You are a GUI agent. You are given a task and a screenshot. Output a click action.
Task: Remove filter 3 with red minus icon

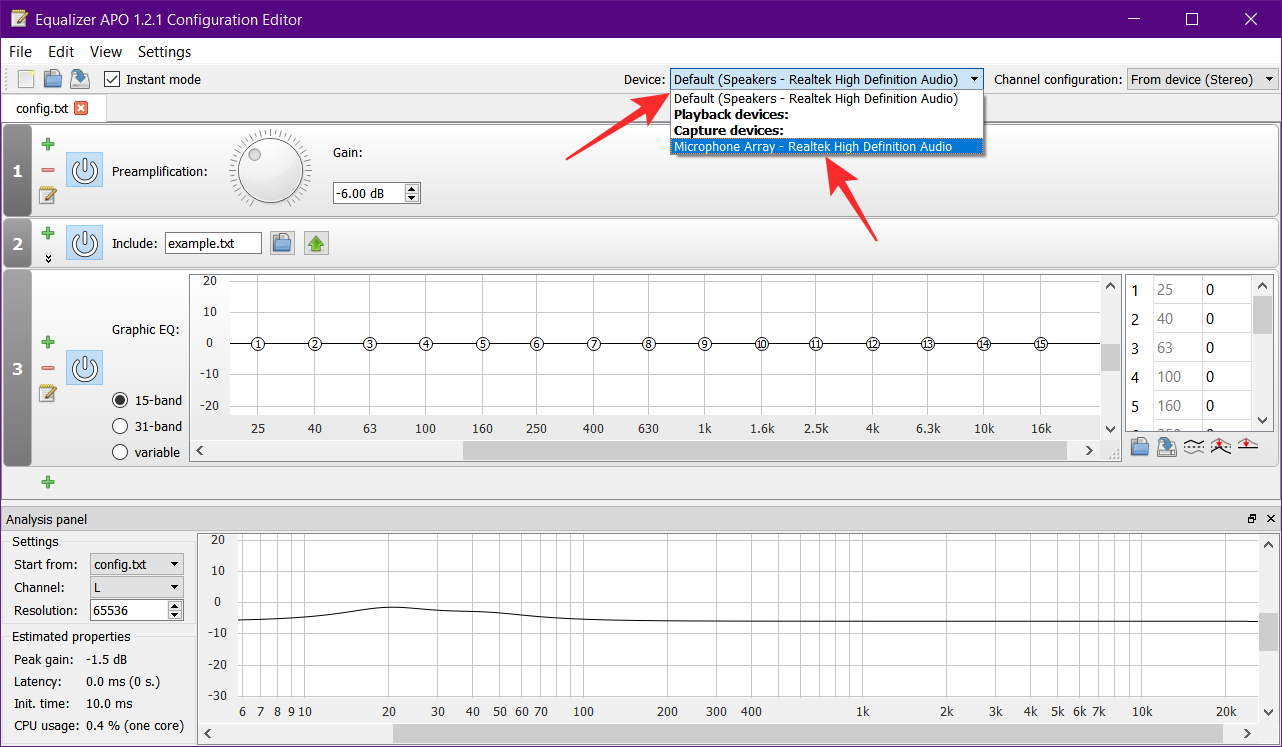(x=47, y=368)
